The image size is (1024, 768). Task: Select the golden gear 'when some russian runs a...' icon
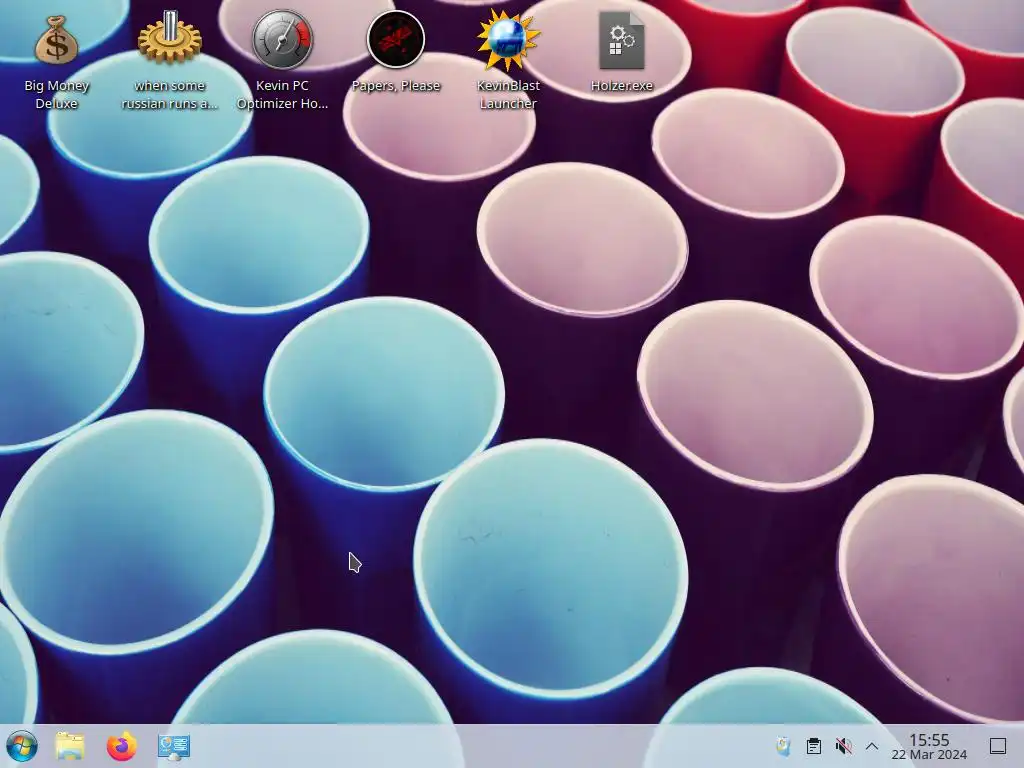coord(169,38)
